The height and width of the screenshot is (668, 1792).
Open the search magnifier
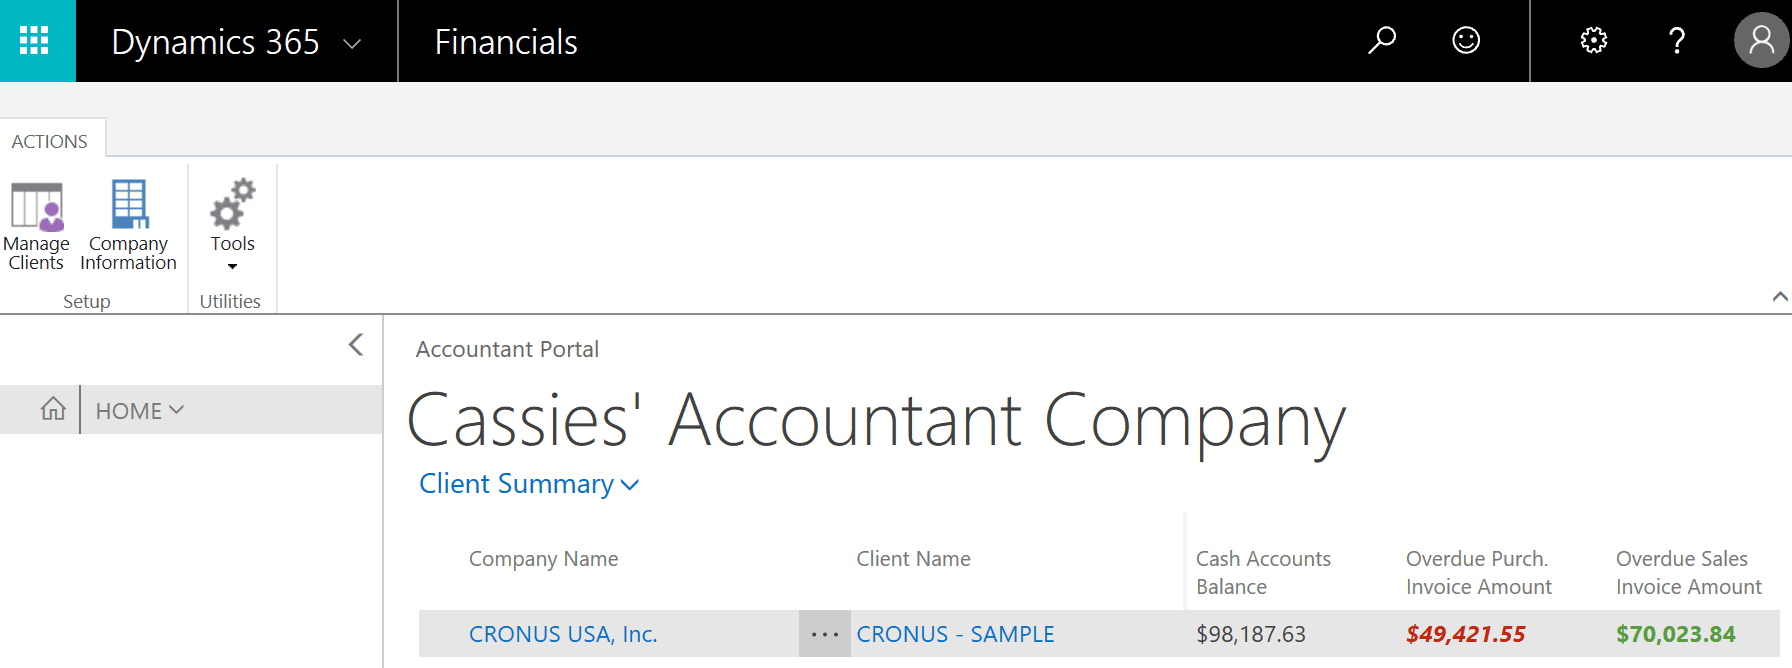click(x=1383, y=40)
